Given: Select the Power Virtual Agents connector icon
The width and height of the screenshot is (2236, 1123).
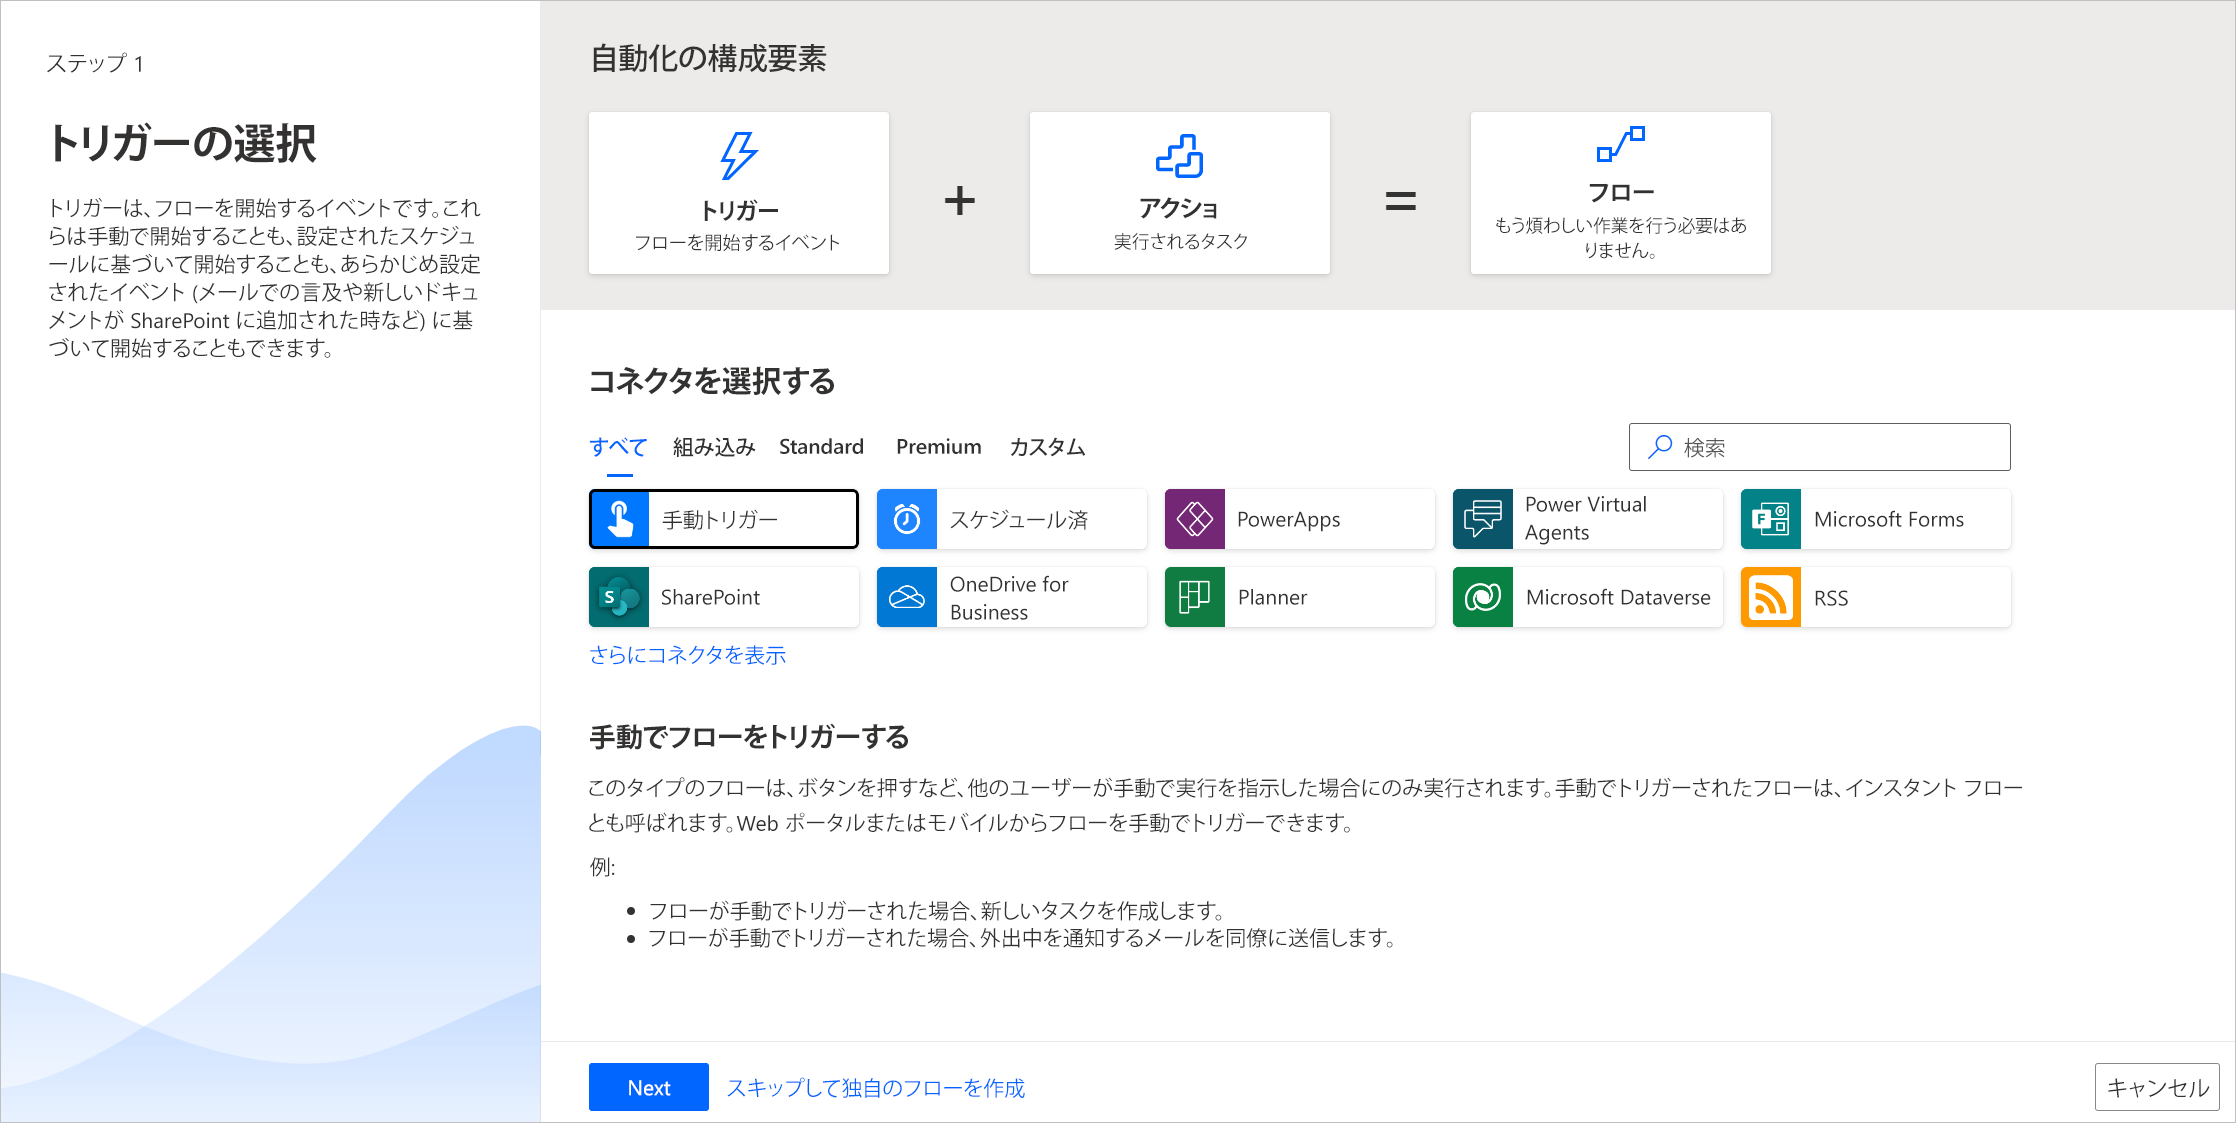Looking at the screenshot, I should pyautogui.click(x=1482, y=519).
